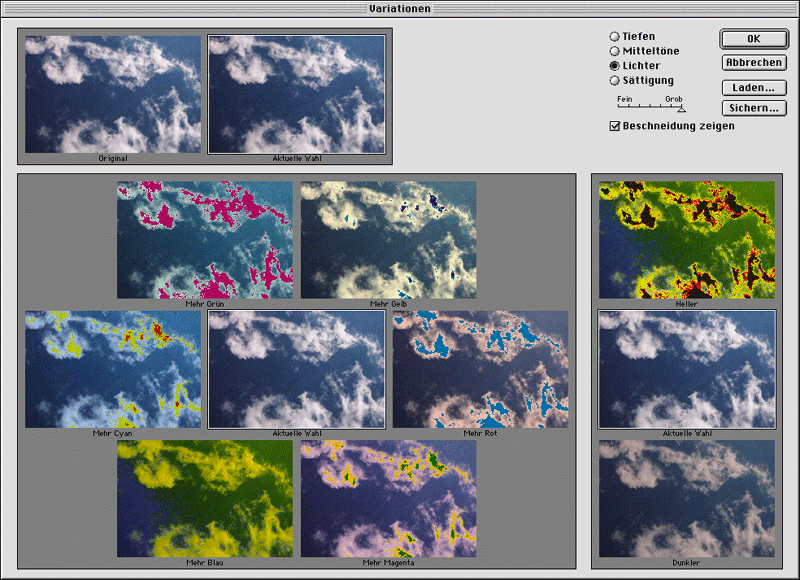The image size is (800, 580).
Task: Select the Mehr Rot preview image
Action: click(x=480, y=369)
